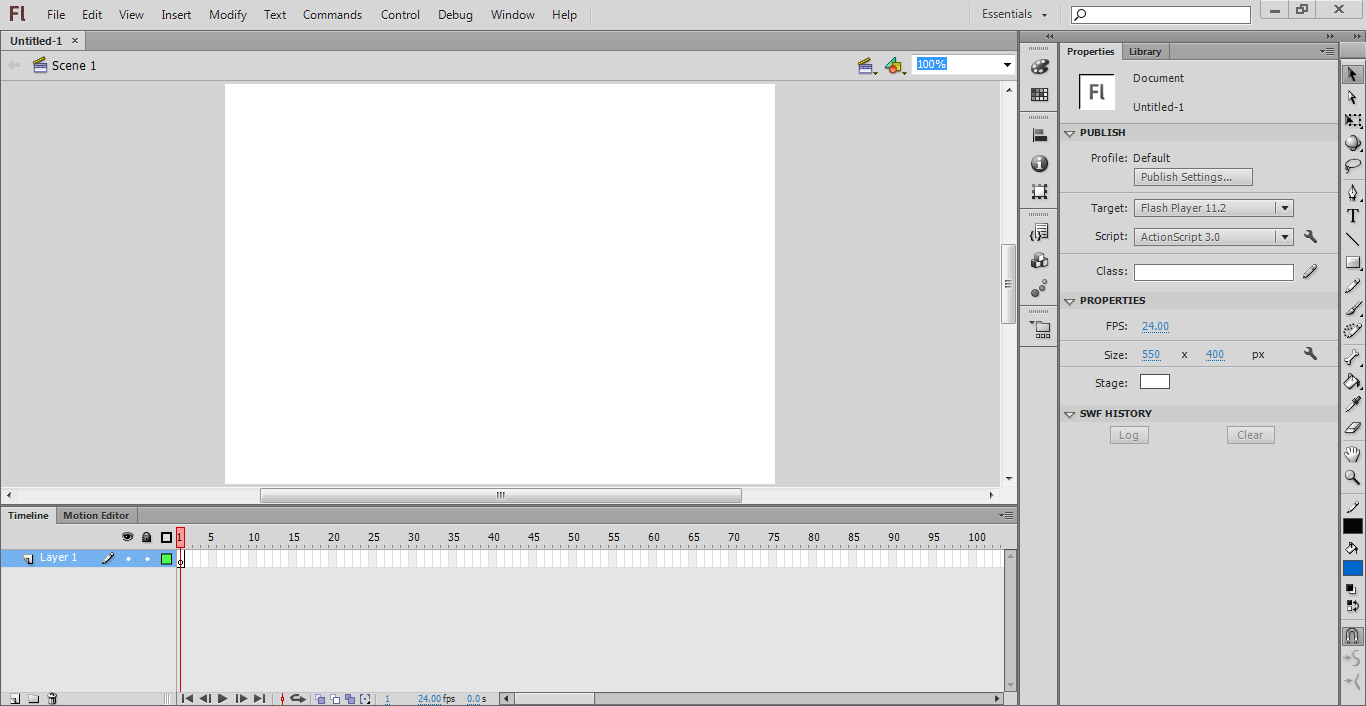Switch to the Library tab

coord(1145,52)
